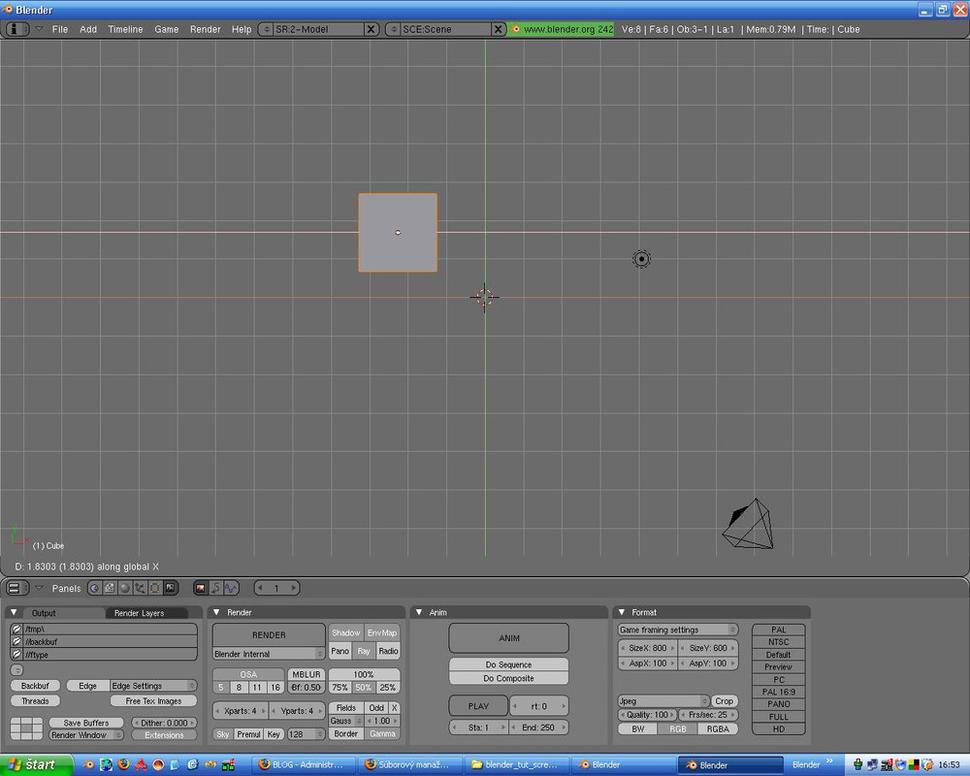The image size is (970, 776).
Task: Open the info window type selector icon
Action: click(17, 29)
